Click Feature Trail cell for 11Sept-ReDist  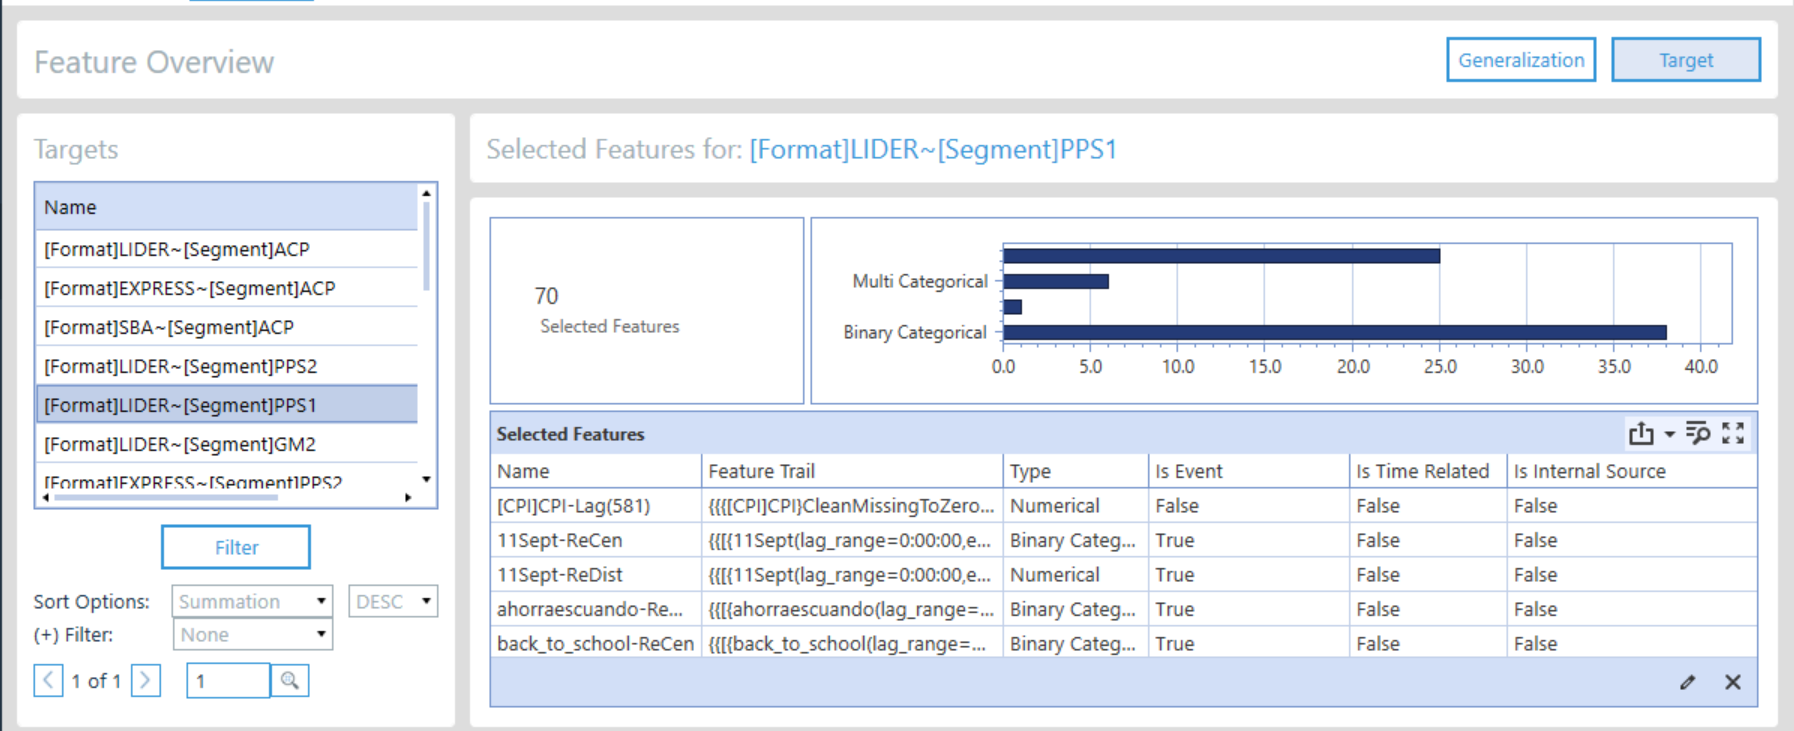point(852,575)
